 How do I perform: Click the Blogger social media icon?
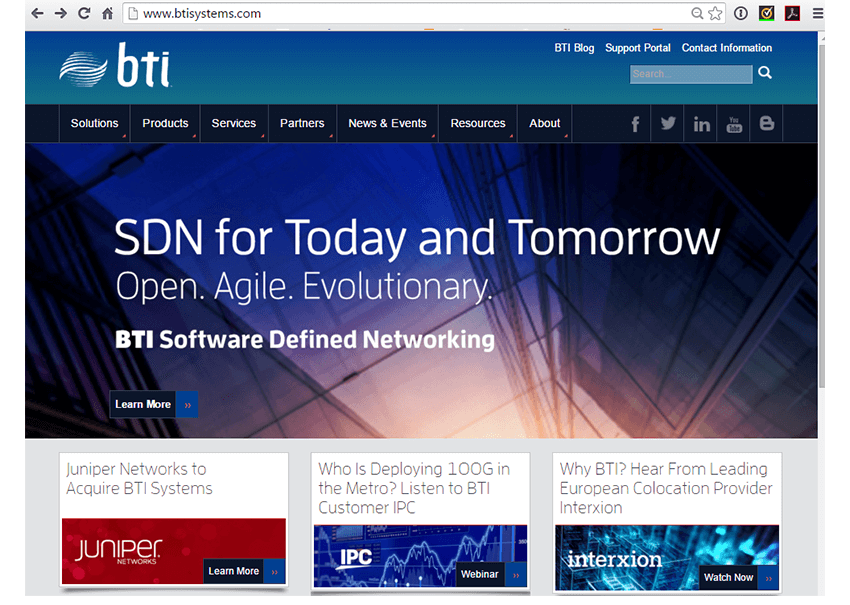pyautogui.click(x=766, y=123)
